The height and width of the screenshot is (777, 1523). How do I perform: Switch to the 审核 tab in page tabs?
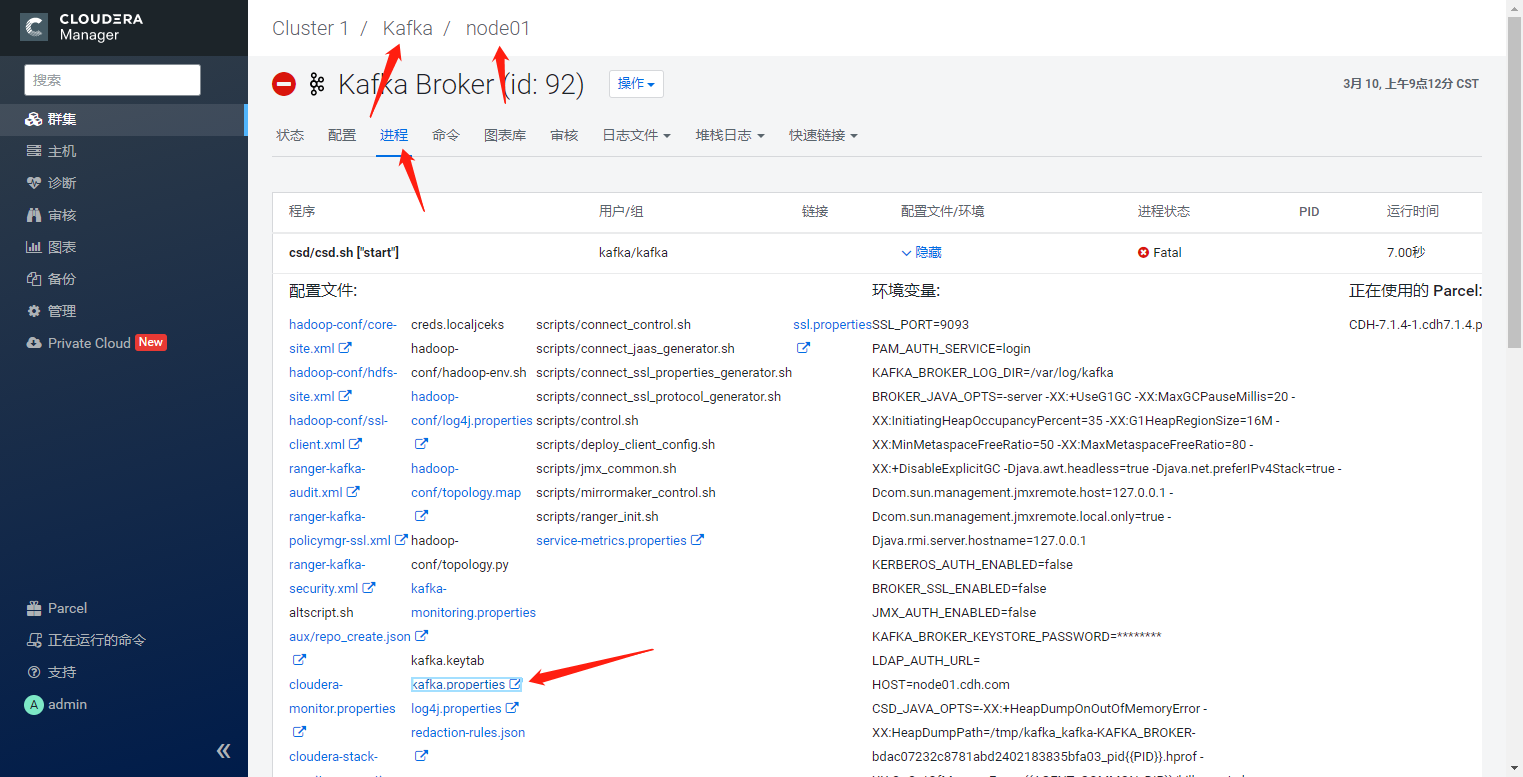pos(564,135)
